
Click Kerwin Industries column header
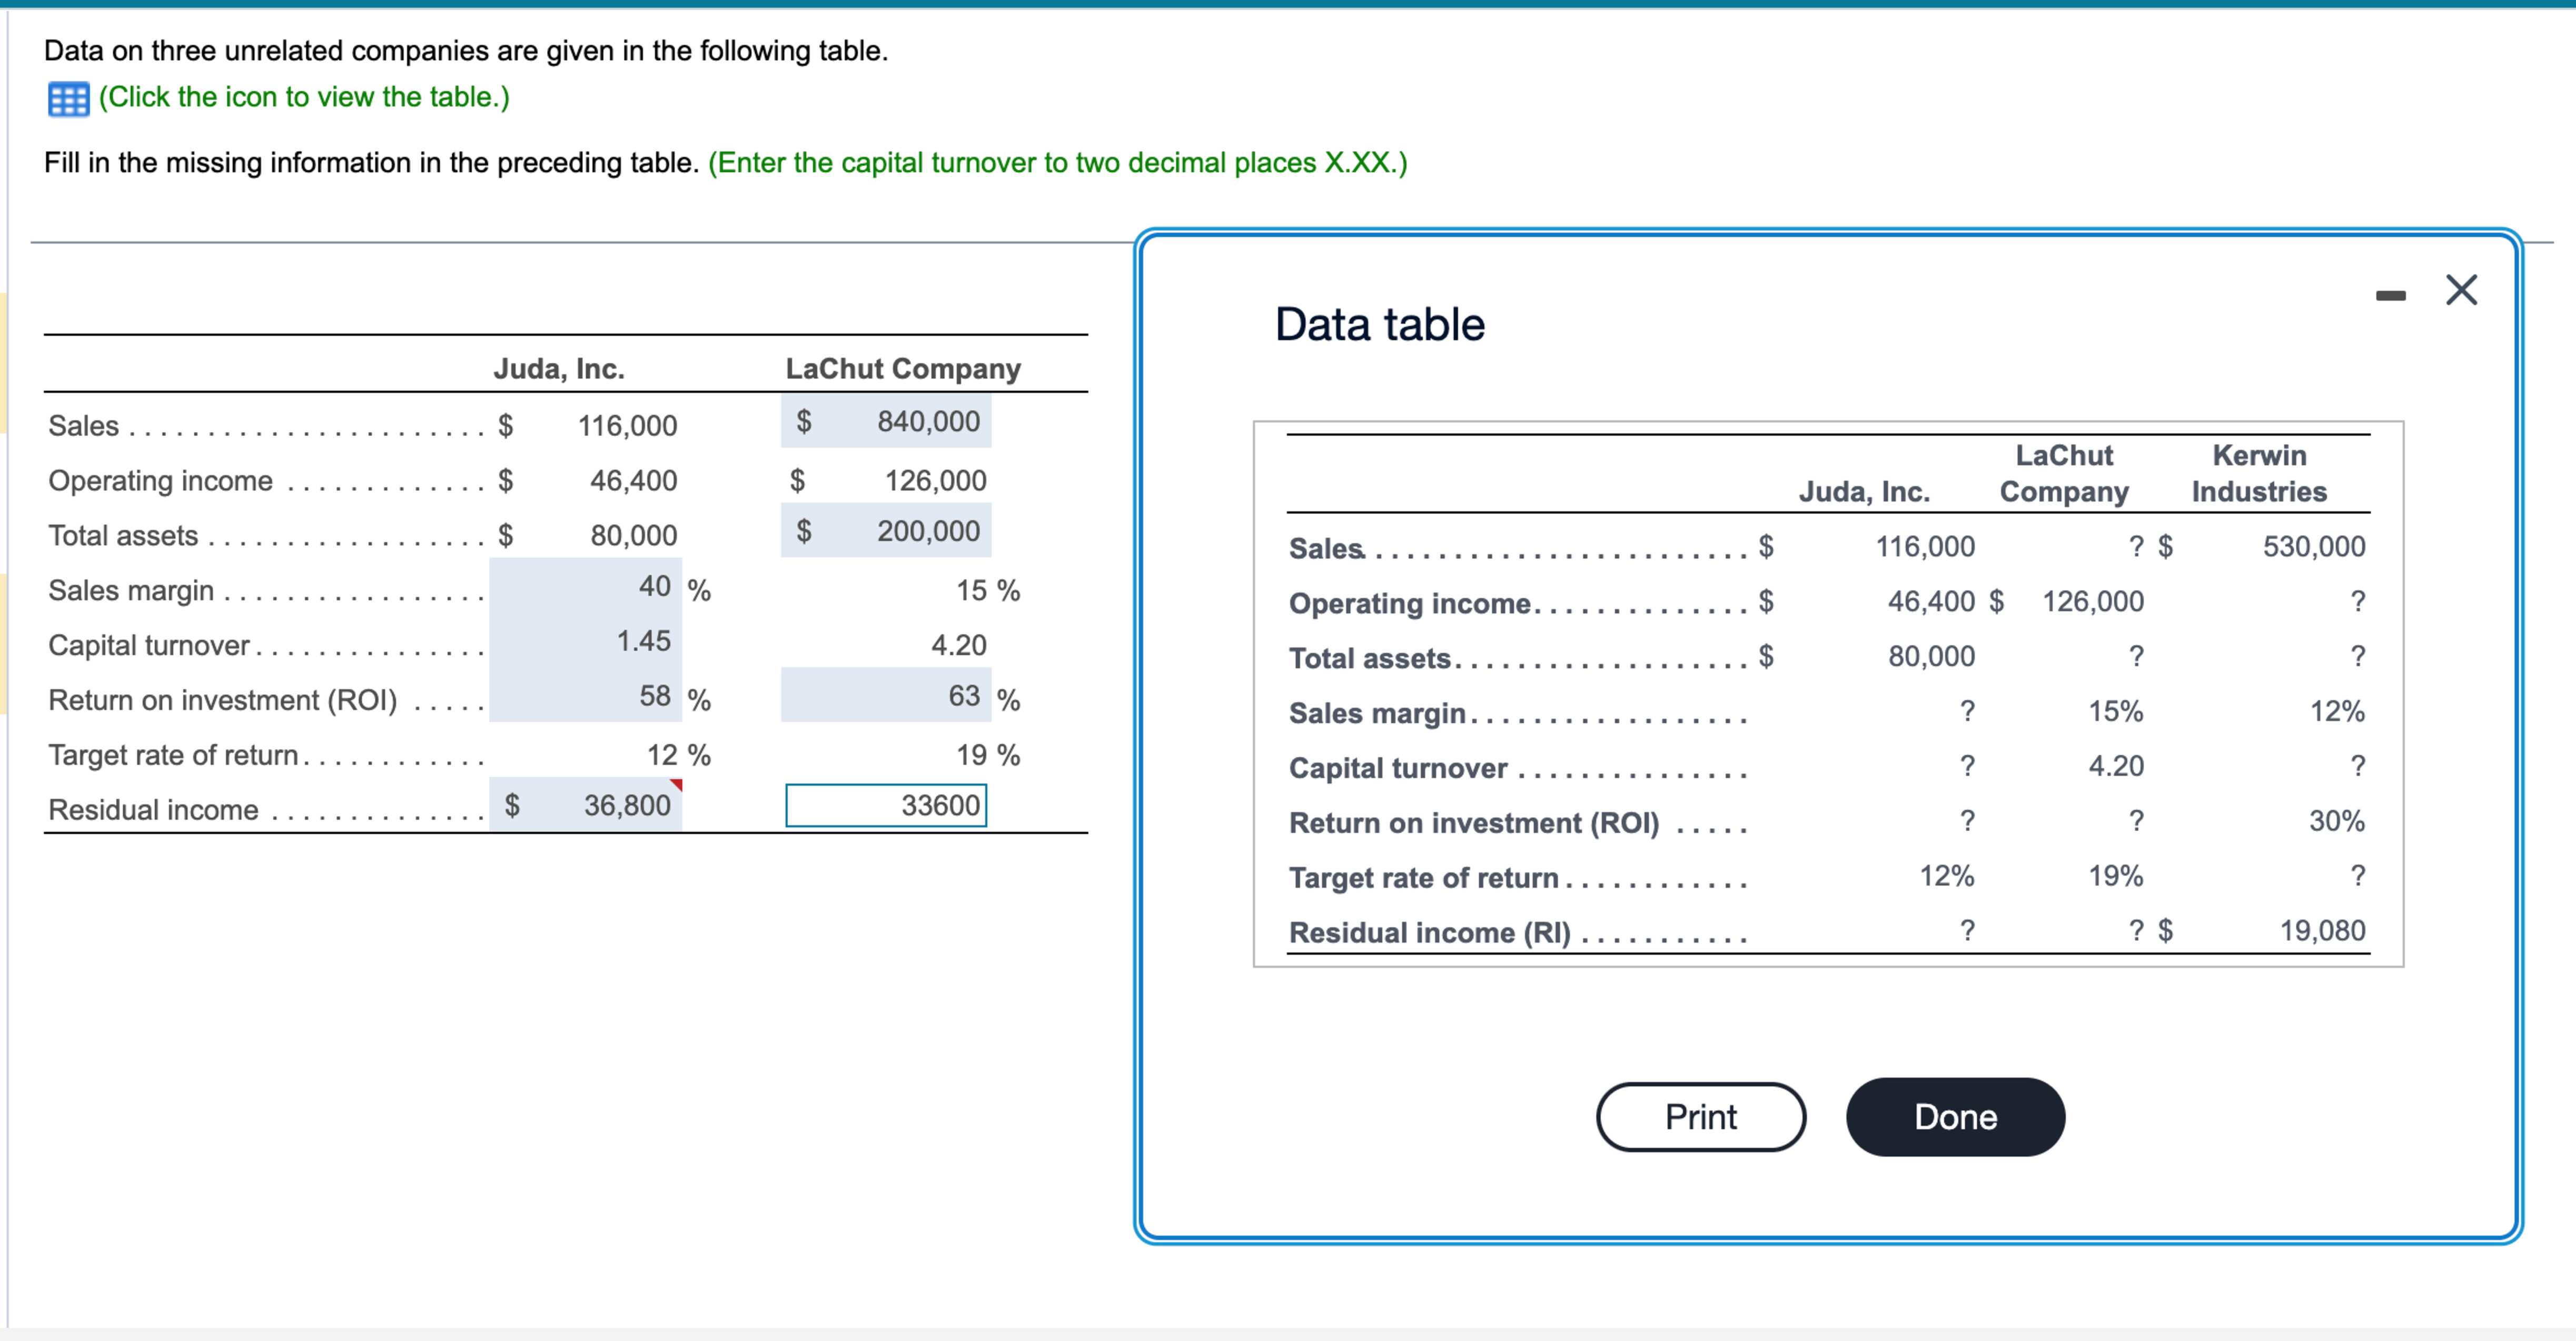coord(2258,473)
